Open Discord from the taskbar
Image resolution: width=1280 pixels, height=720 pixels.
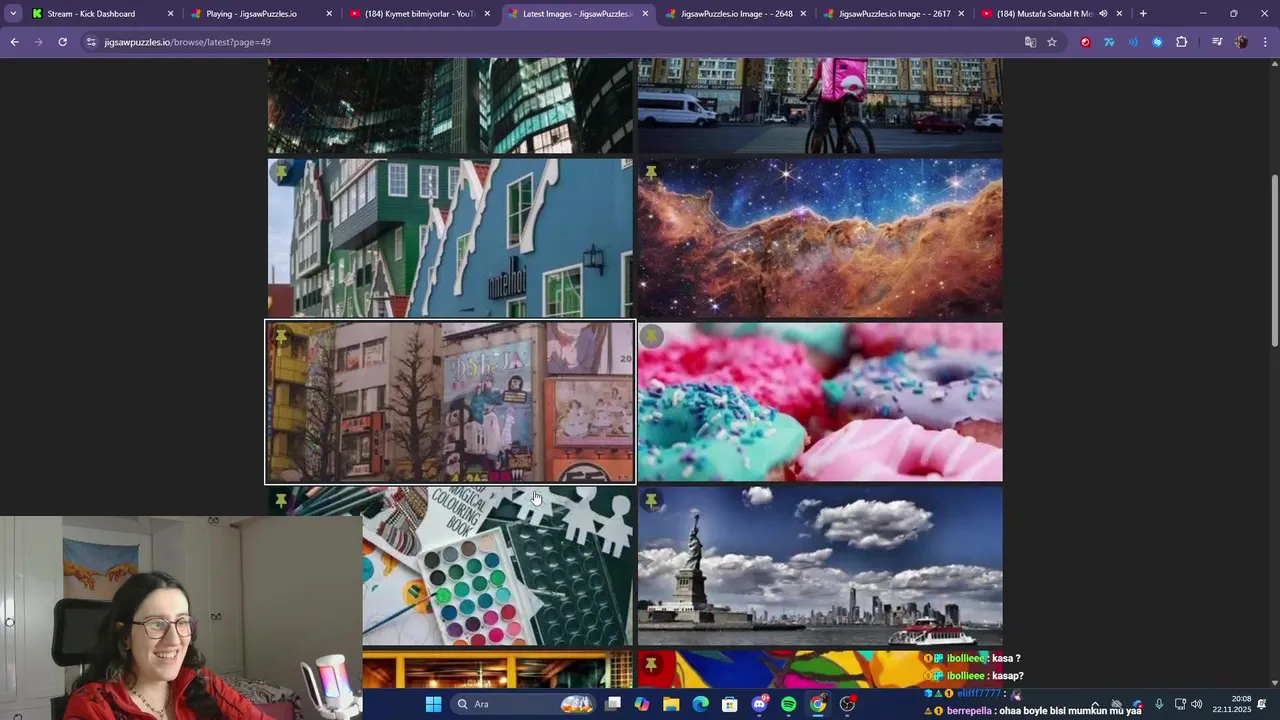coord(759,704)
